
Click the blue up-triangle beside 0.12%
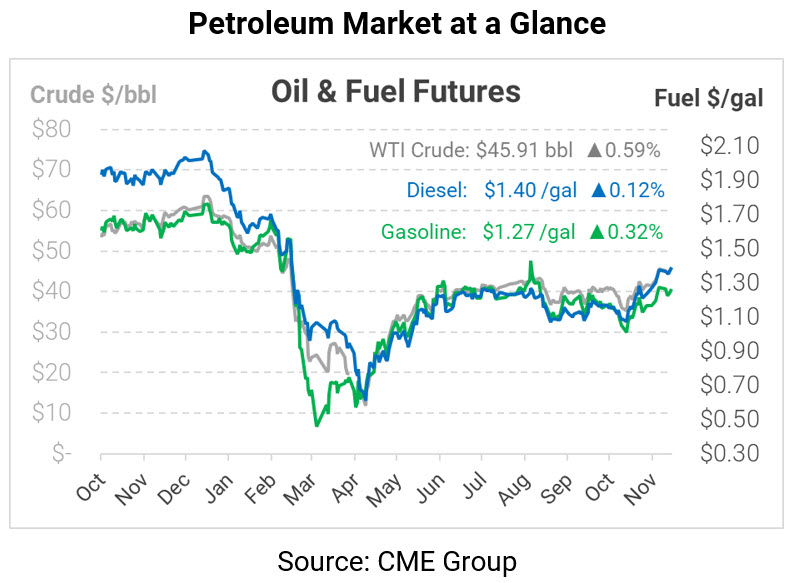(595, 191)
